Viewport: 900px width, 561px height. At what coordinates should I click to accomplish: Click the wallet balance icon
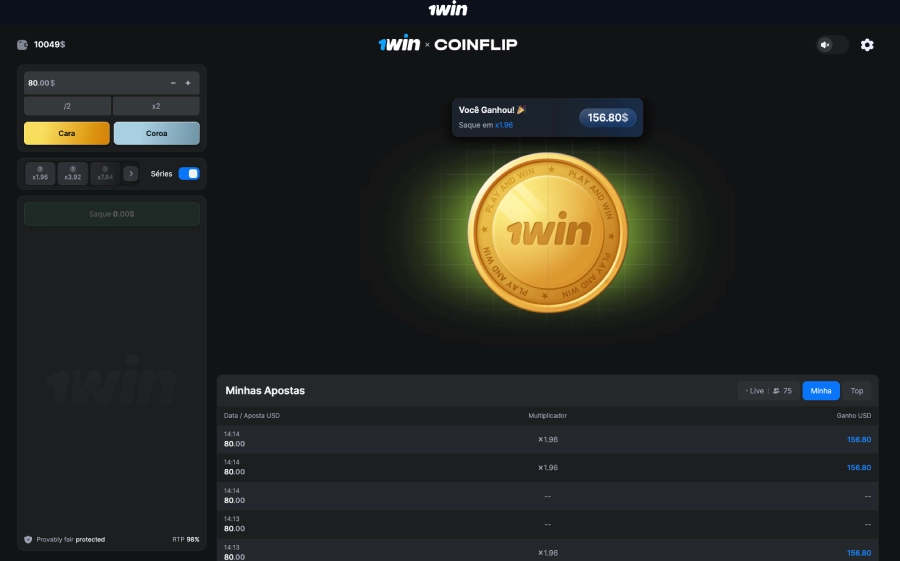tap(22, 45)
